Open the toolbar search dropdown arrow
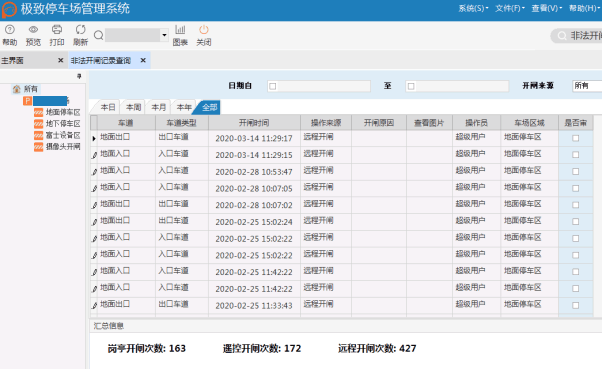 pyautogui.click(x=164, y=35)
